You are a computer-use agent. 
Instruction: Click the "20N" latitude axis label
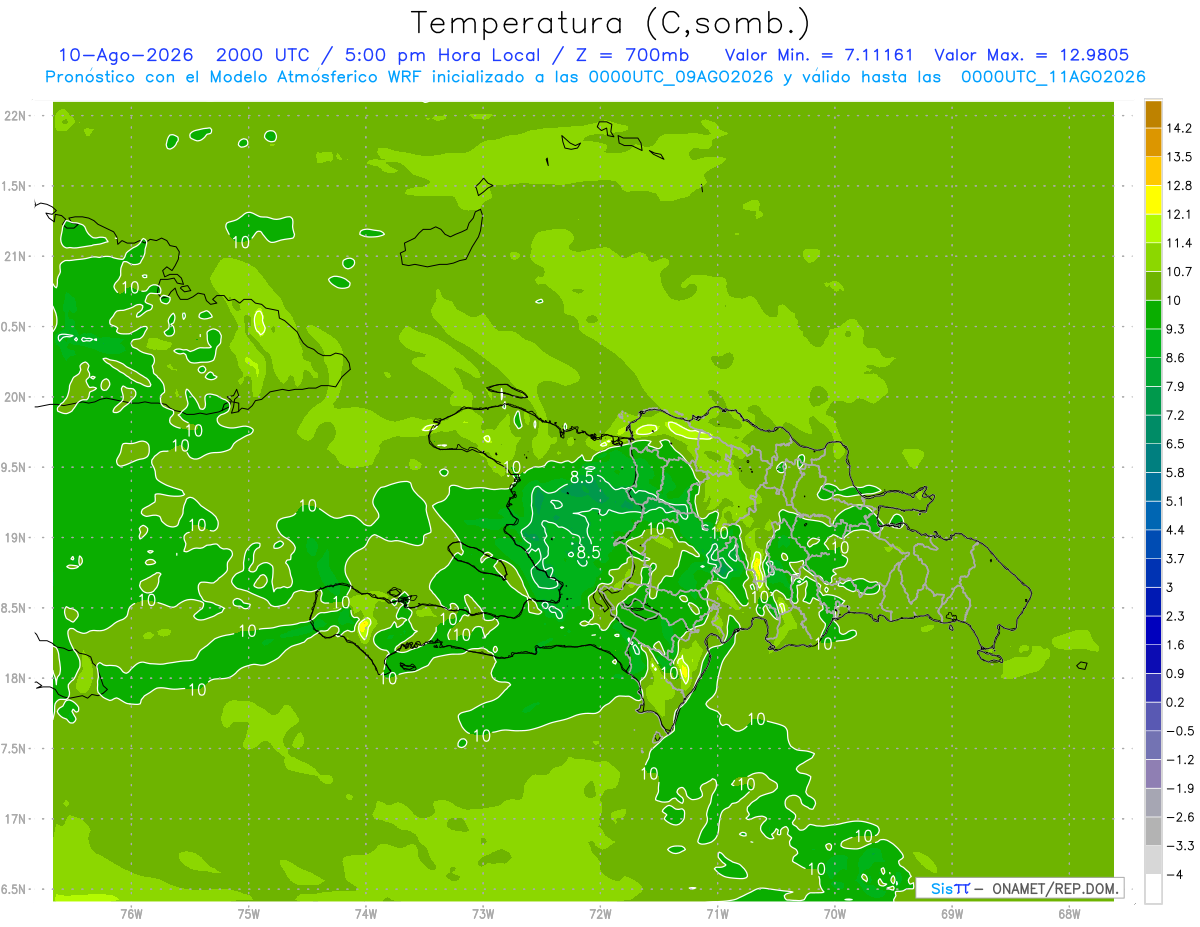tap(17, 397)
